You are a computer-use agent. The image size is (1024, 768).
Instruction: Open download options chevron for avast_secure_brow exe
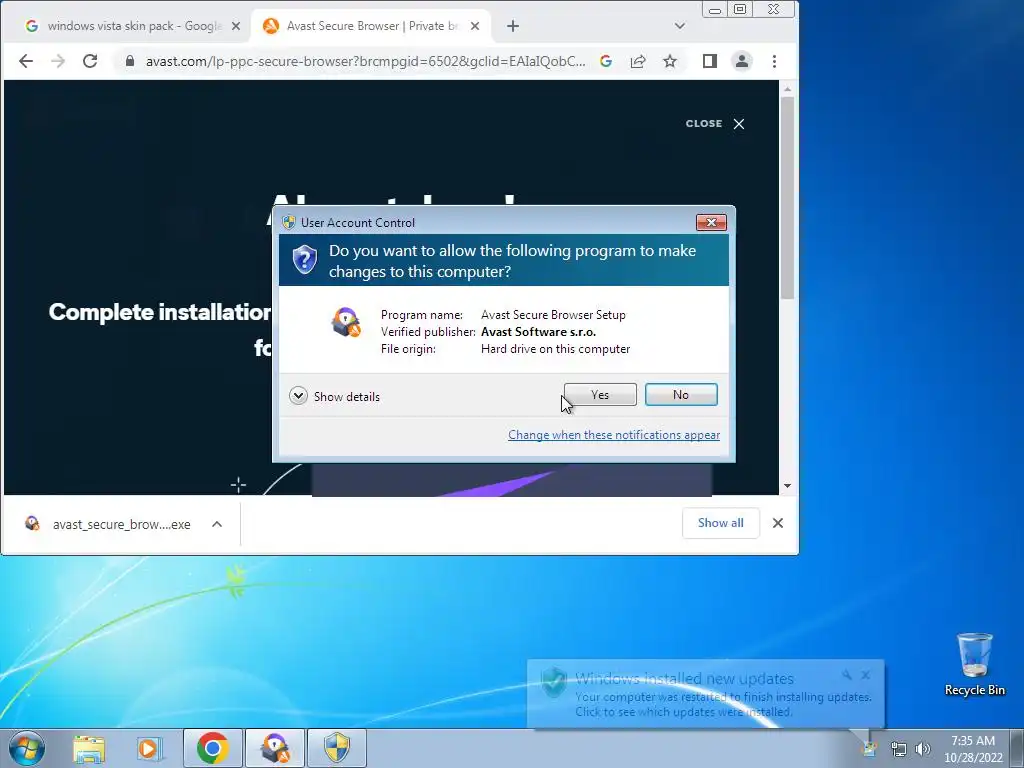coord(217,524)
